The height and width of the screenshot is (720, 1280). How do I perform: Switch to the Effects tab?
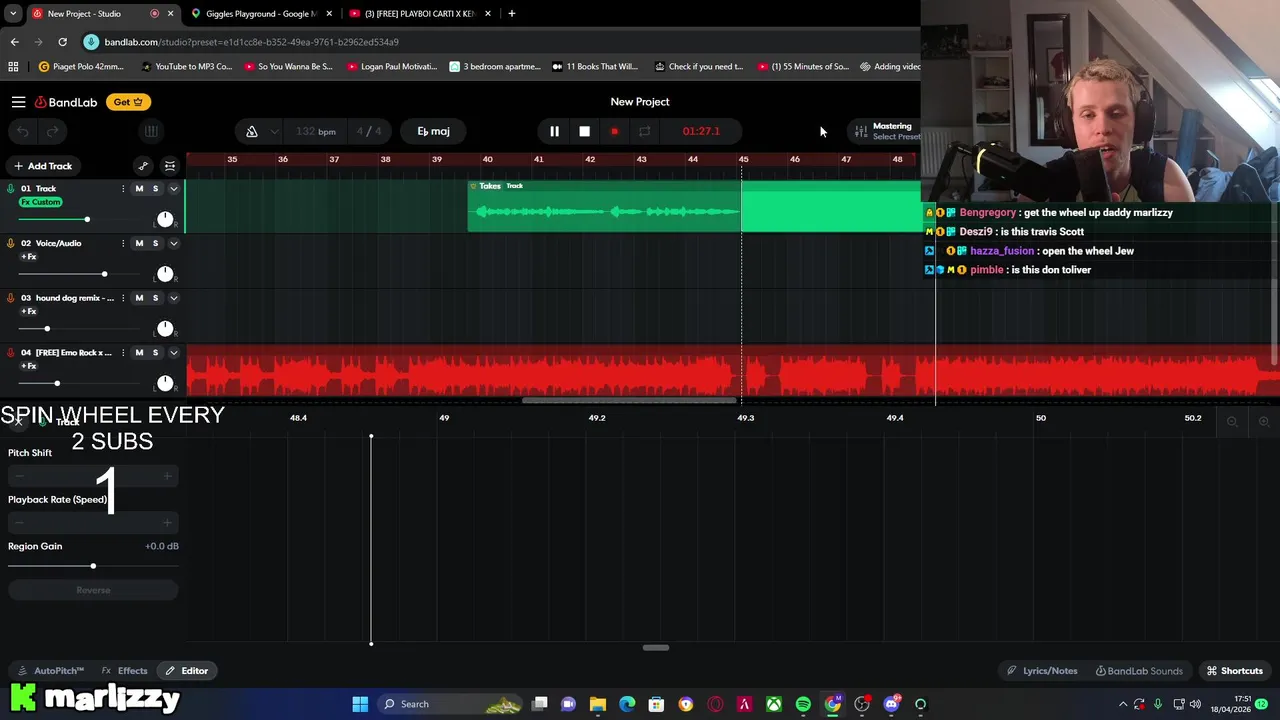pyautogui.click(x=125, y=671)
